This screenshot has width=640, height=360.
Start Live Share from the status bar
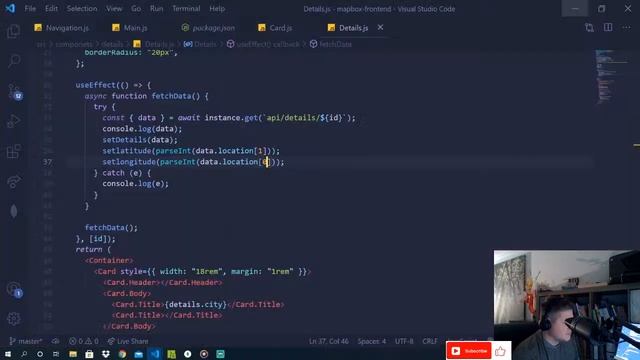(x=128, y=341)
